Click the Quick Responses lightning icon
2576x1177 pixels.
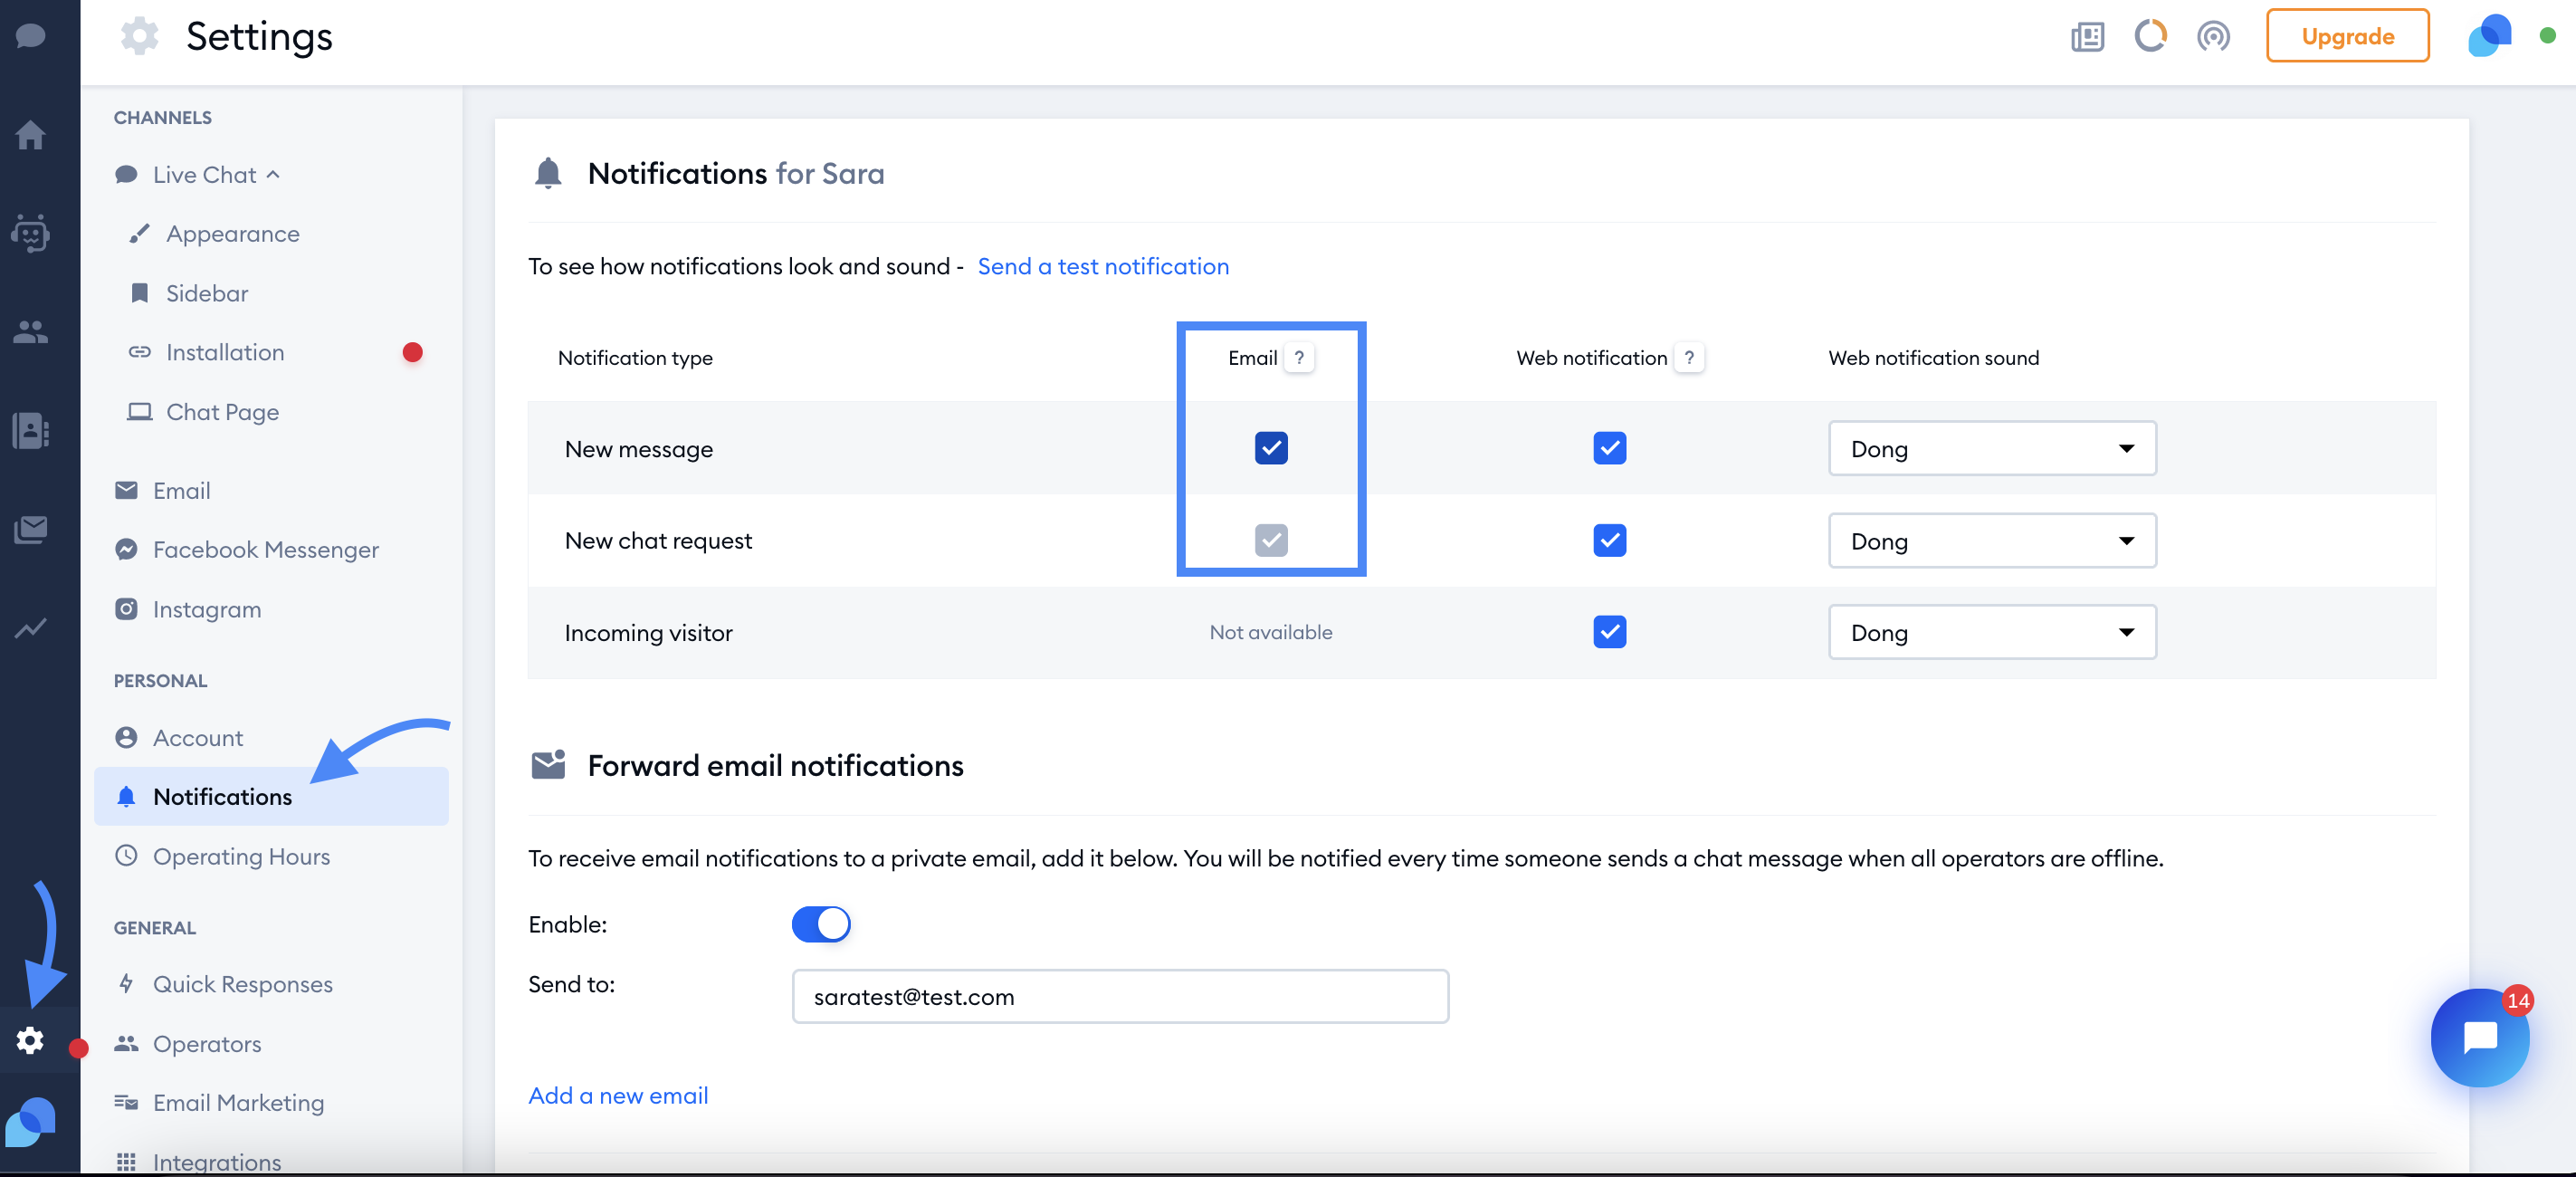[x=126, y=984]
